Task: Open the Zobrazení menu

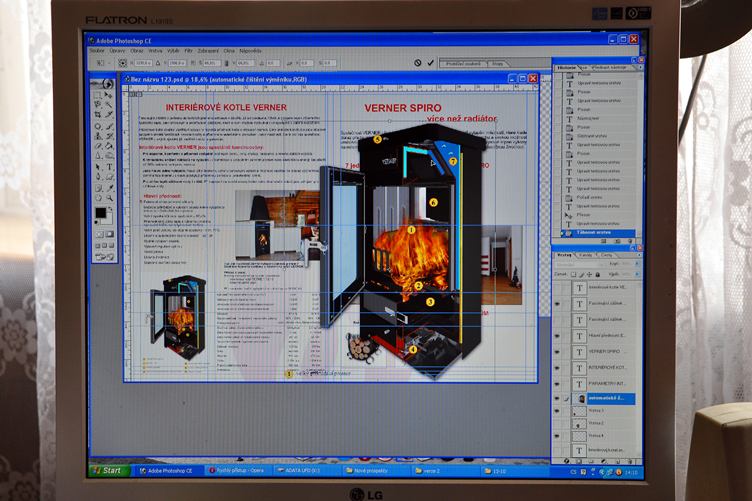Action: click(x=208, y=50)
